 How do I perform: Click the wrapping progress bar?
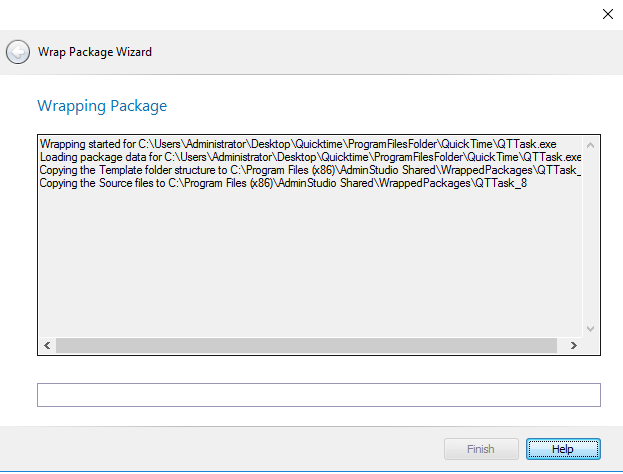[318, 395]
